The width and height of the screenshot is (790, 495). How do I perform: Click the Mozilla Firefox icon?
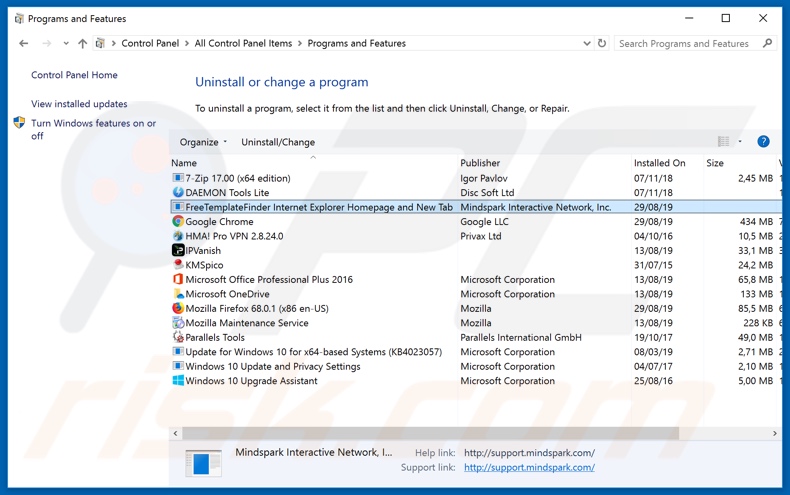(178, 308)
